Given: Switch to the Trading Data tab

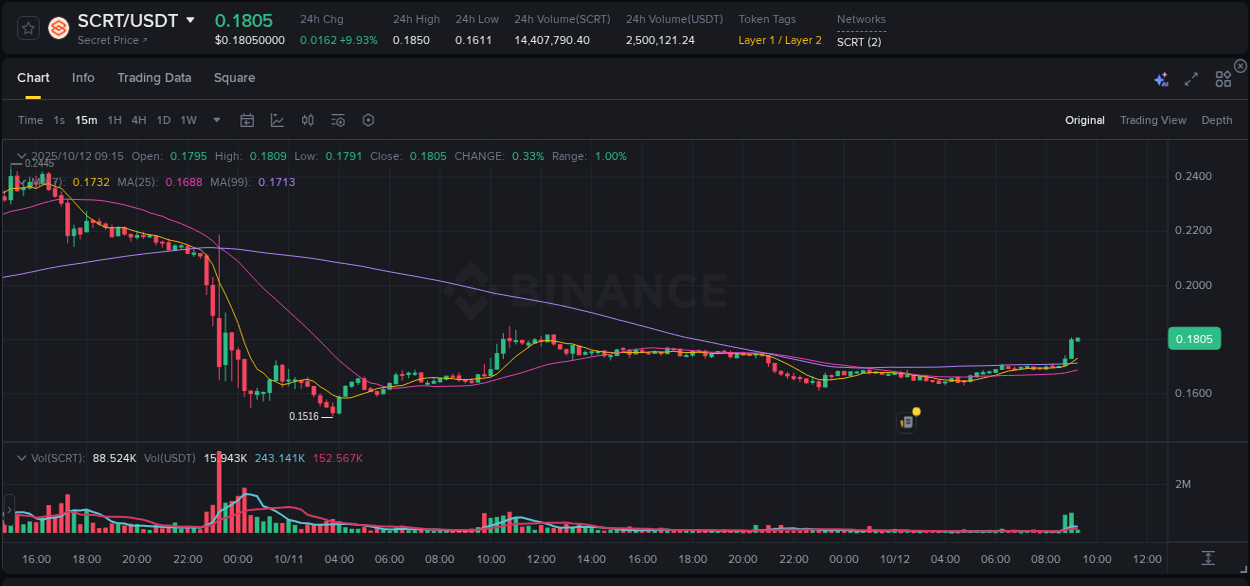Looking at the screenshot, I should [x=154, y=77].
